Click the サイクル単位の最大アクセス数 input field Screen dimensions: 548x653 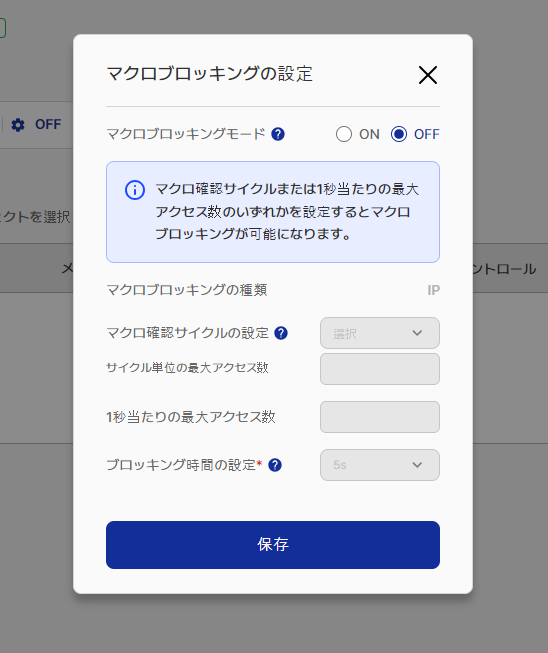pos(380,369)
